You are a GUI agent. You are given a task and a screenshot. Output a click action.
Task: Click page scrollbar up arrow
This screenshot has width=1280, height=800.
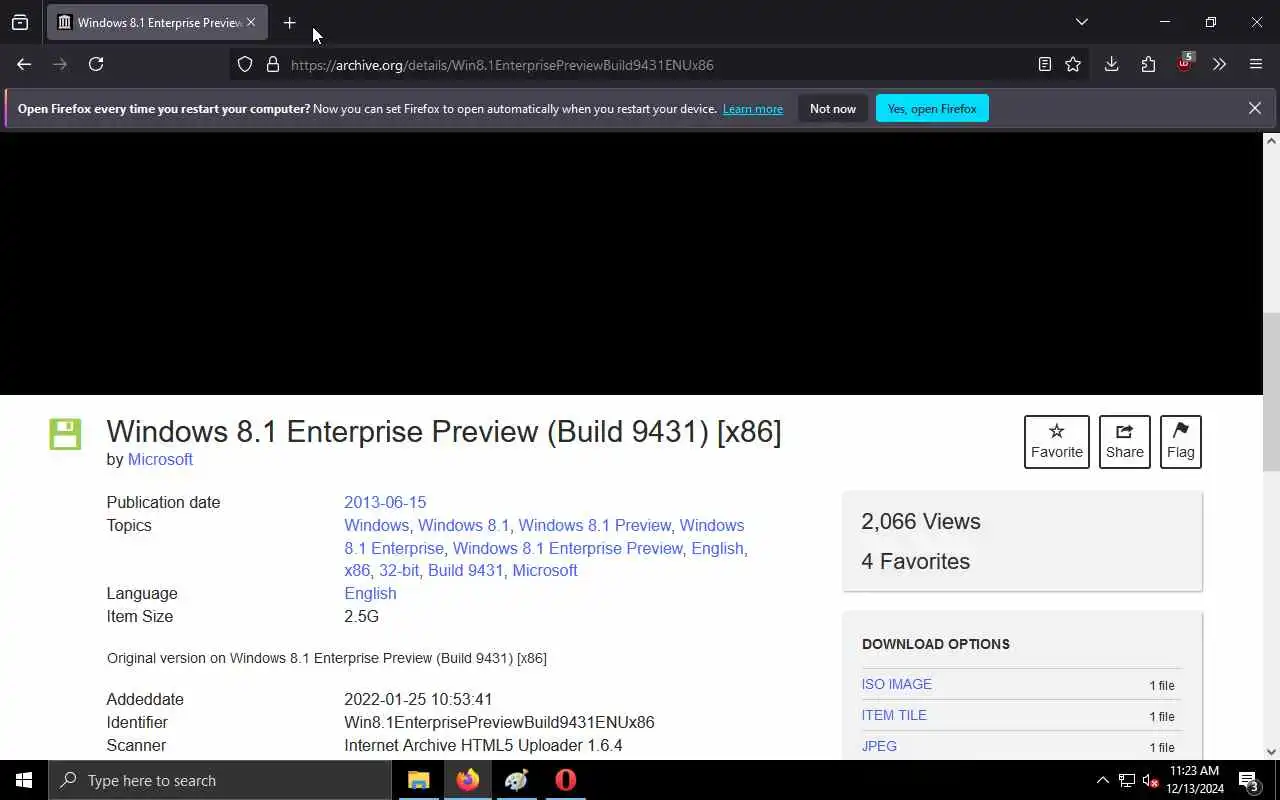click(1271, 141)
